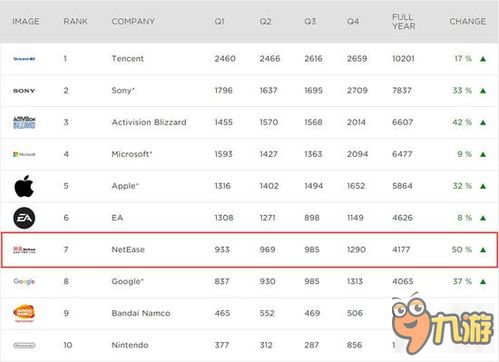Click the Activision Blizzard company name
The height and width of the screenshot is (362, 499).
pos(149,122)
